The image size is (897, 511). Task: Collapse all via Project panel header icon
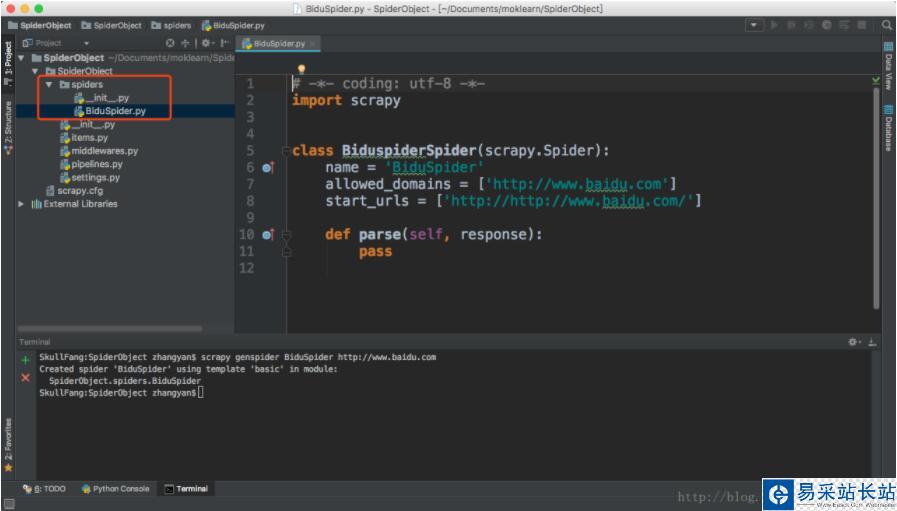pos(185,43)
